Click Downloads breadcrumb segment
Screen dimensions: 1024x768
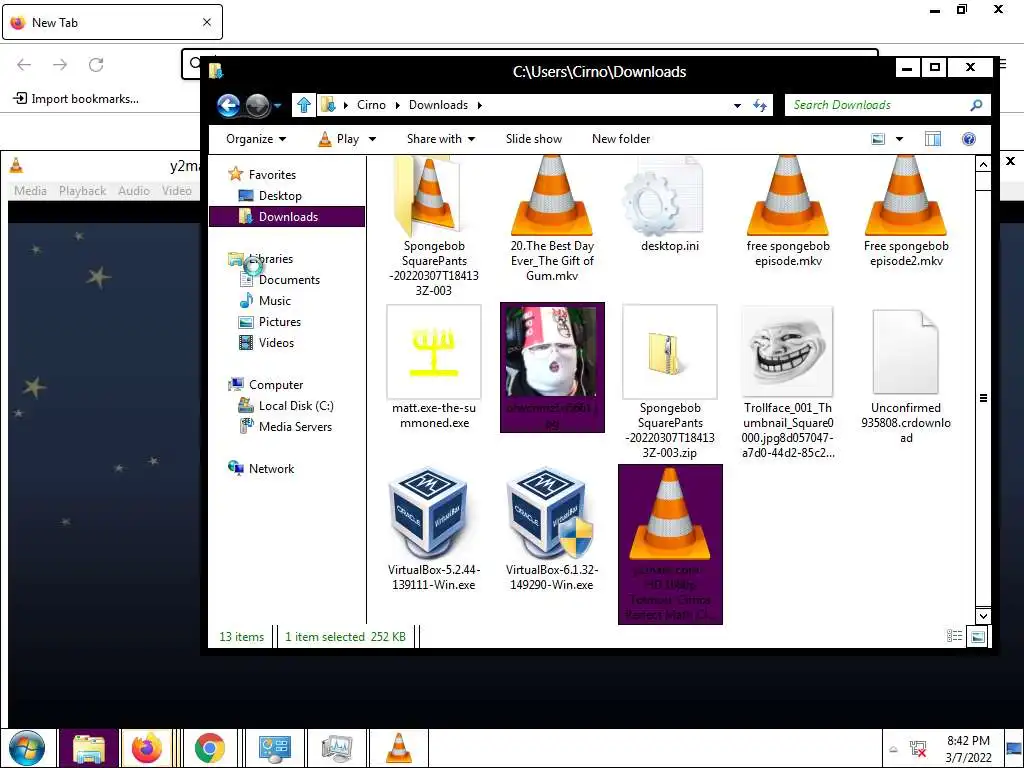[x=438, y=105]
